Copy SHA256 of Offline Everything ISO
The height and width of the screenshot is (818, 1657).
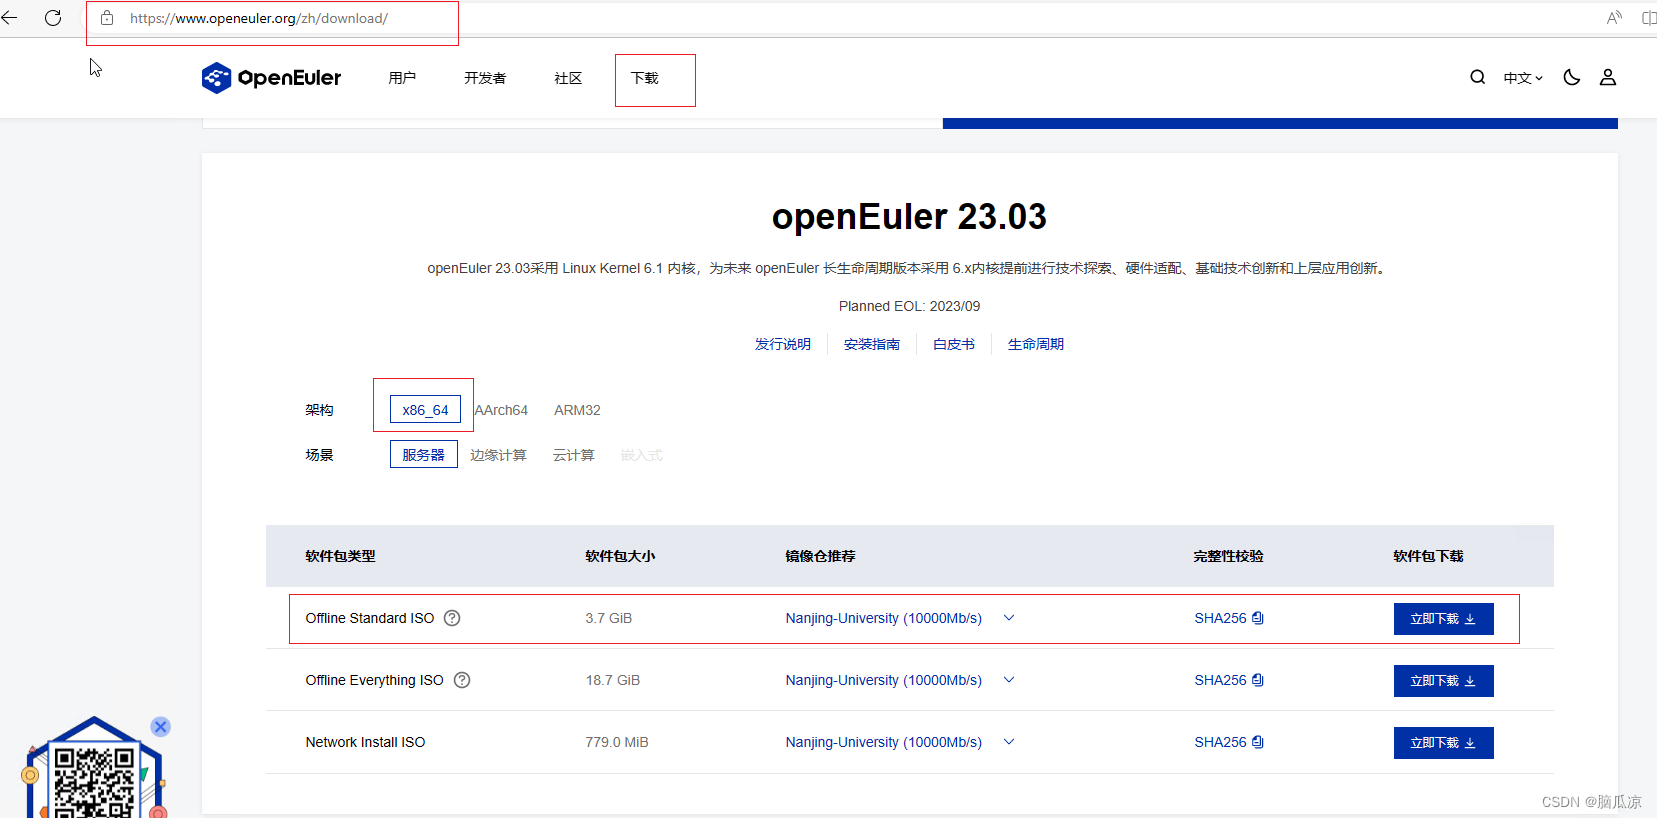[x=1258, y=680]
